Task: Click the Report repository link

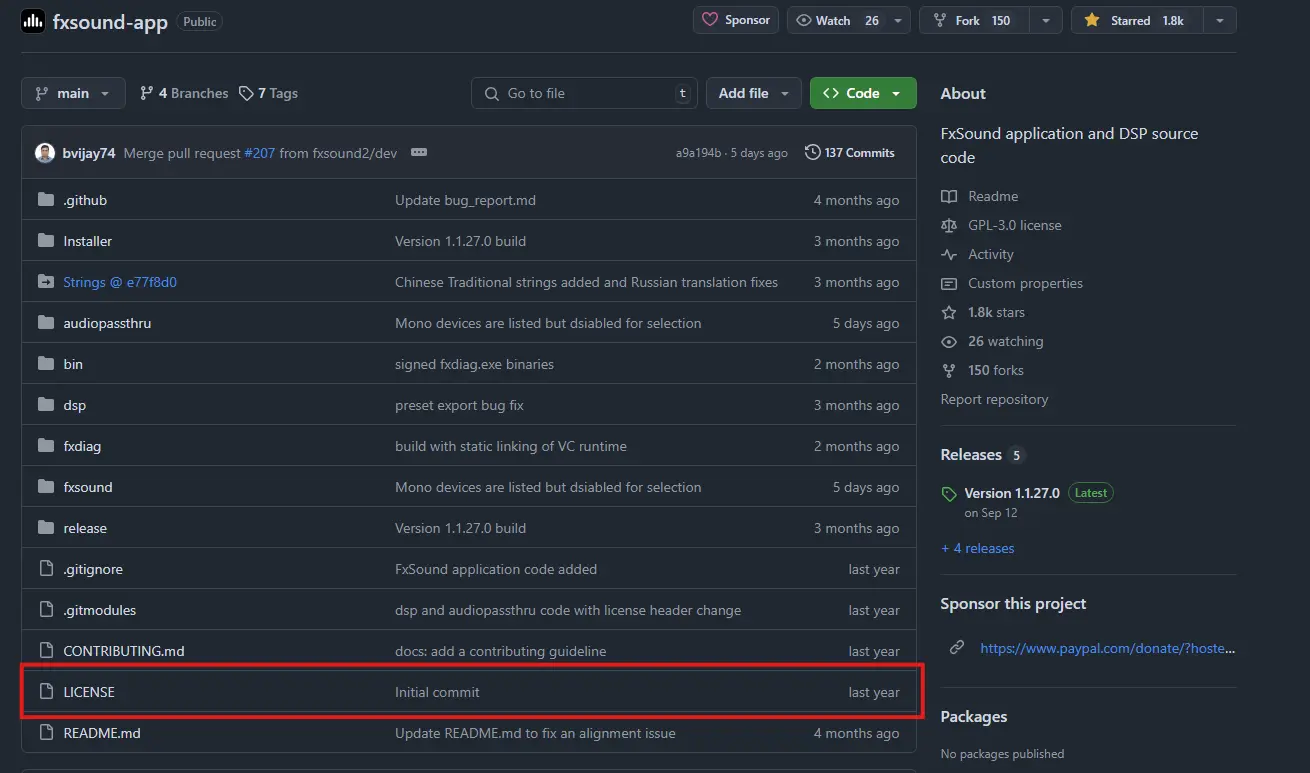Action: point(994,399)
